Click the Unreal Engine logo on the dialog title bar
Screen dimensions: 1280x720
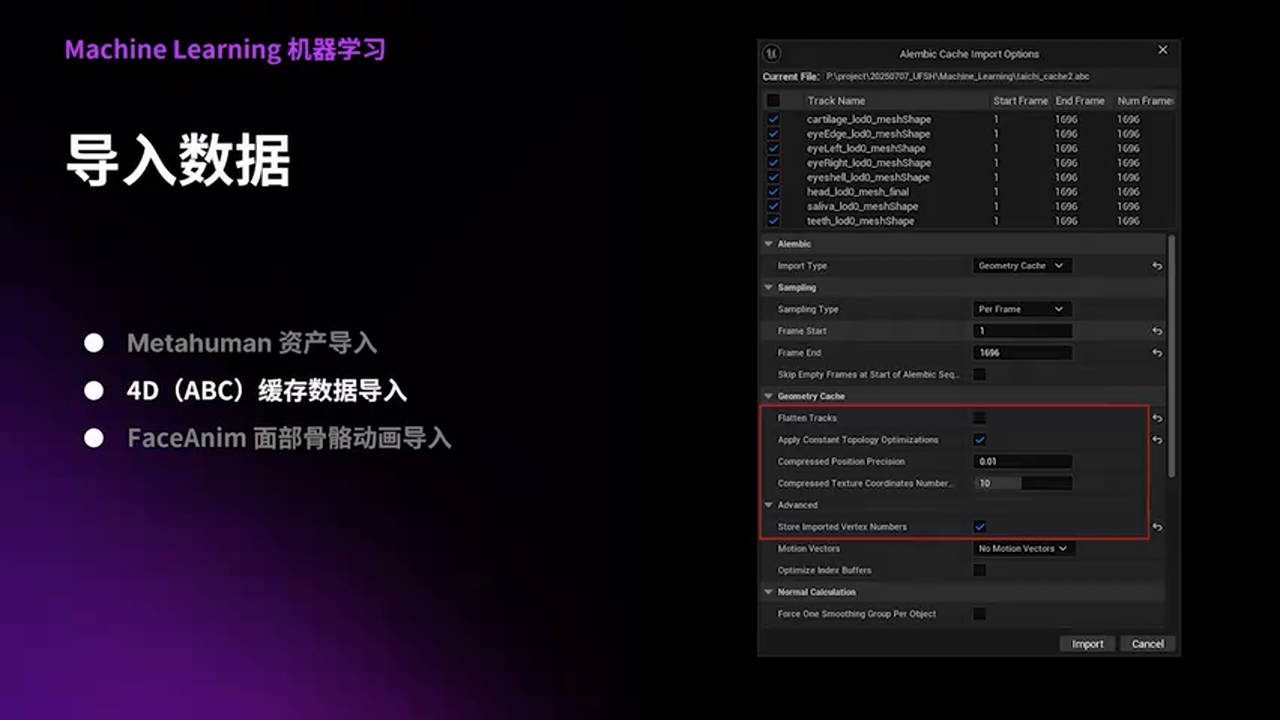point(771,53)
